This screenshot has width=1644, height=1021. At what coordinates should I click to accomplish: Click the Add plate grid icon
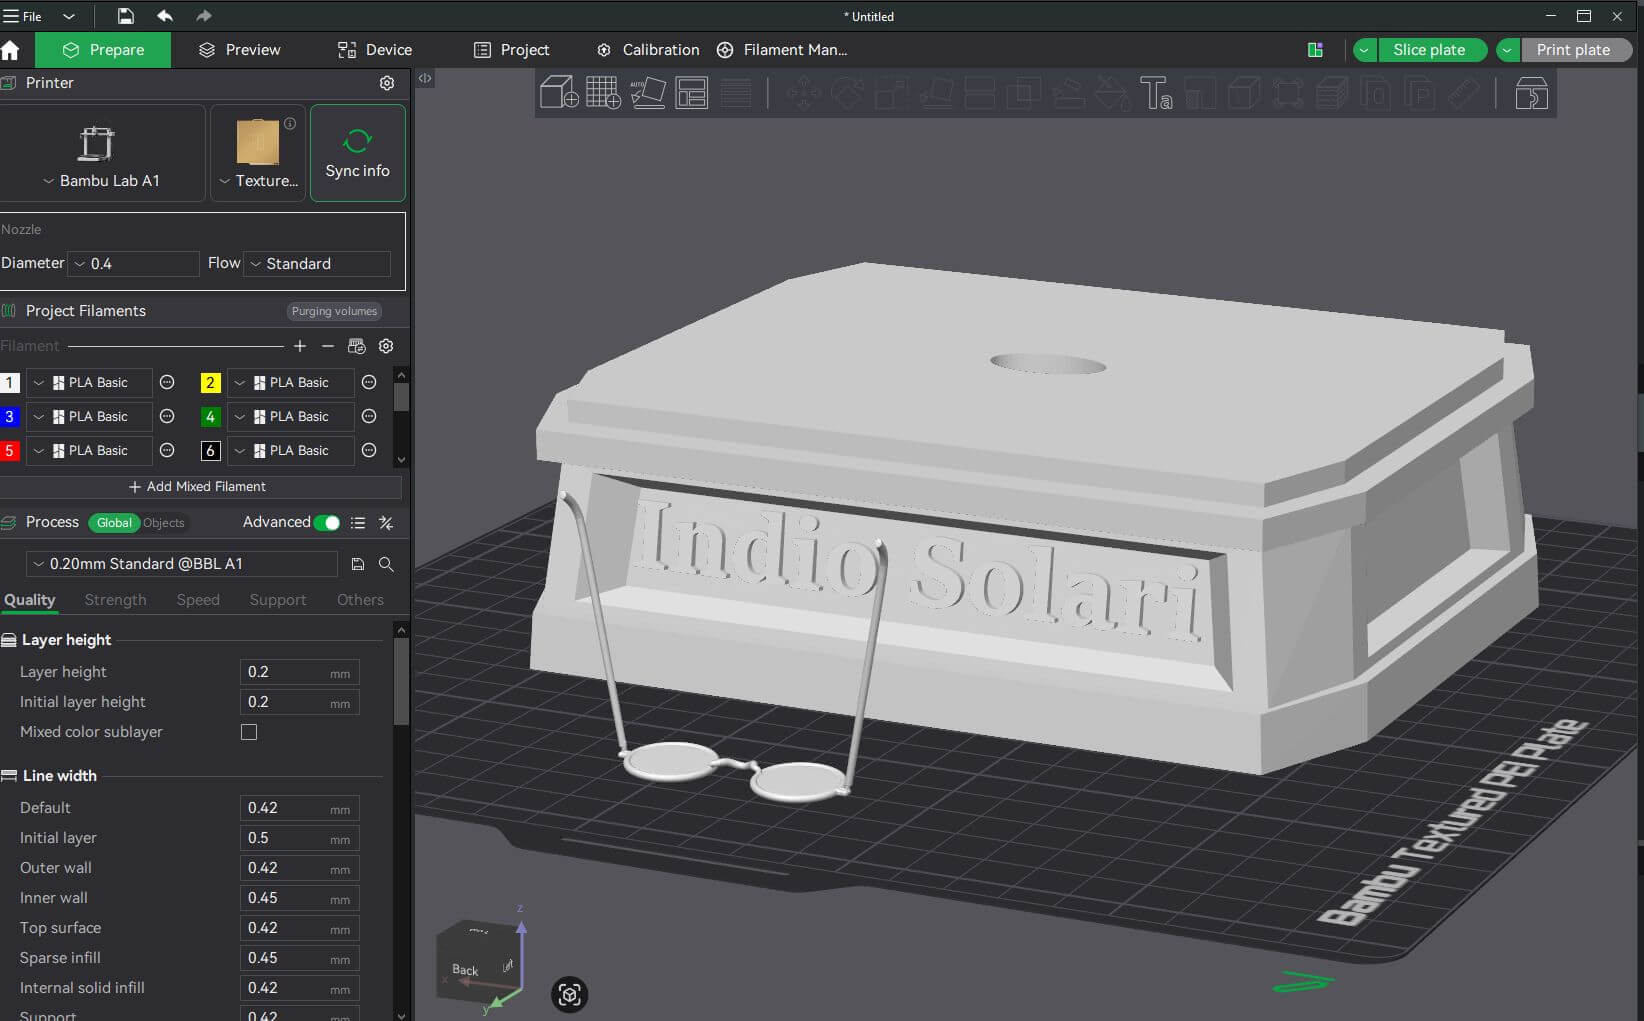[x=603, y=93]
